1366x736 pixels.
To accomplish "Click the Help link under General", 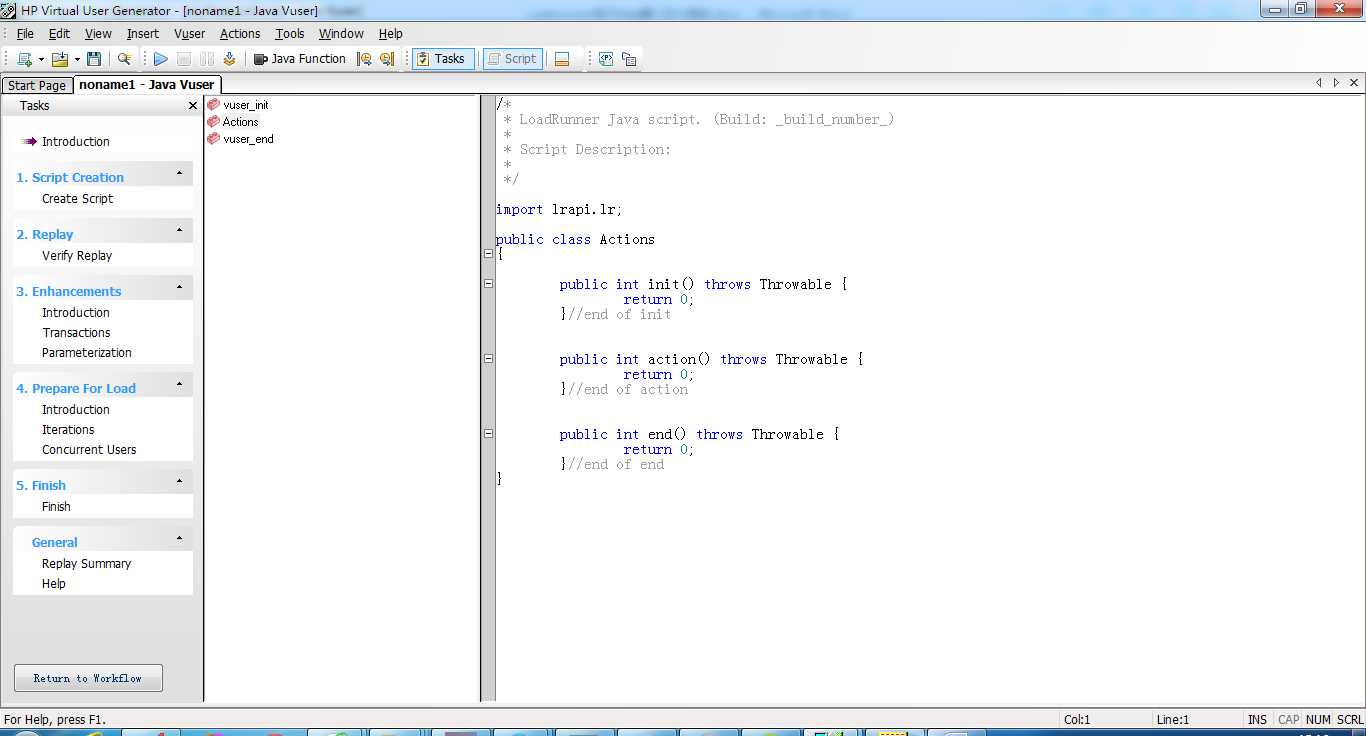I will [x=54, y=584].
